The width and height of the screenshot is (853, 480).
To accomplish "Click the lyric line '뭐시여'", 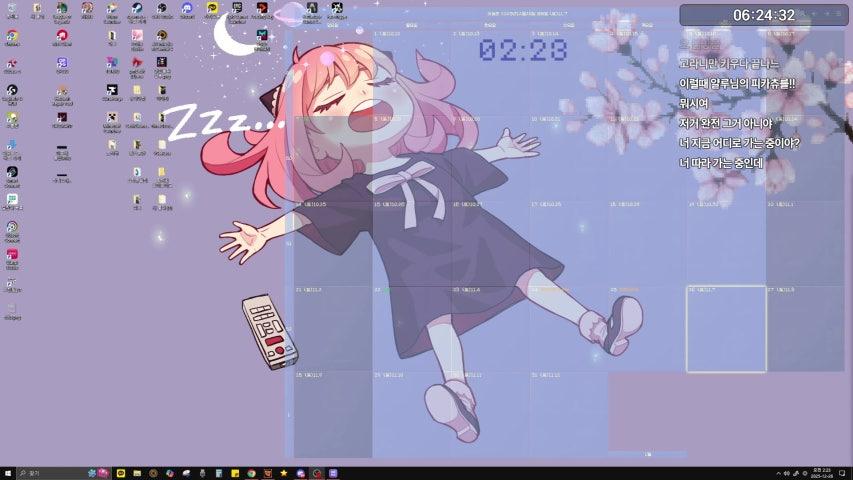I will 694,103.
